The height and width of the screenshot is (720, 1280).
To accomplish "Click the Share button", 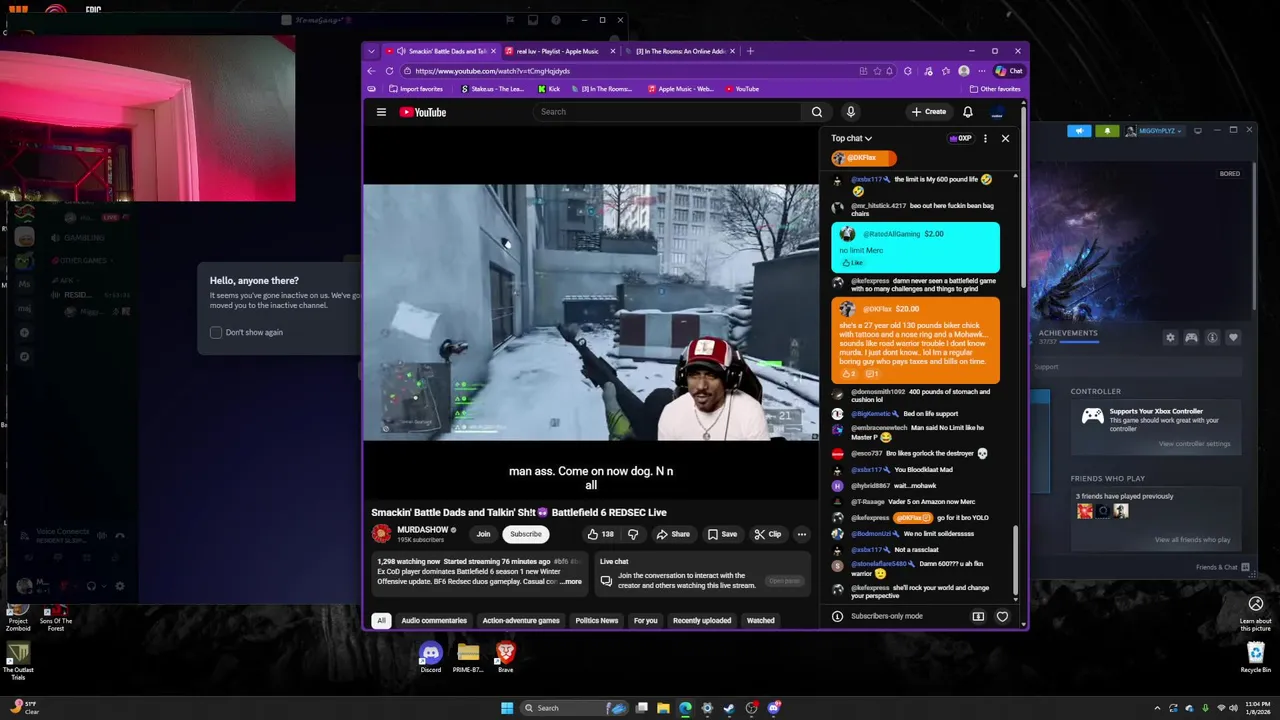I will 672,534.
